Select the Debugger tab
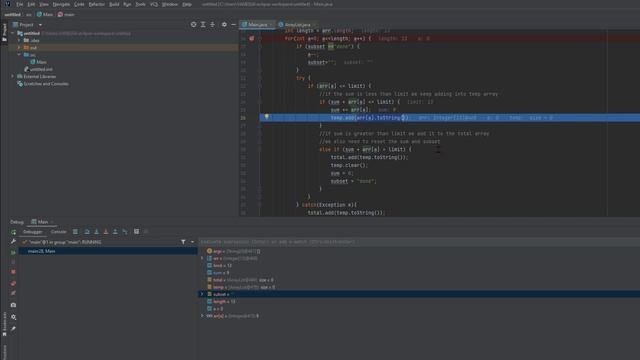The height and width of the screenshot is (360, 640). (33, 232)
